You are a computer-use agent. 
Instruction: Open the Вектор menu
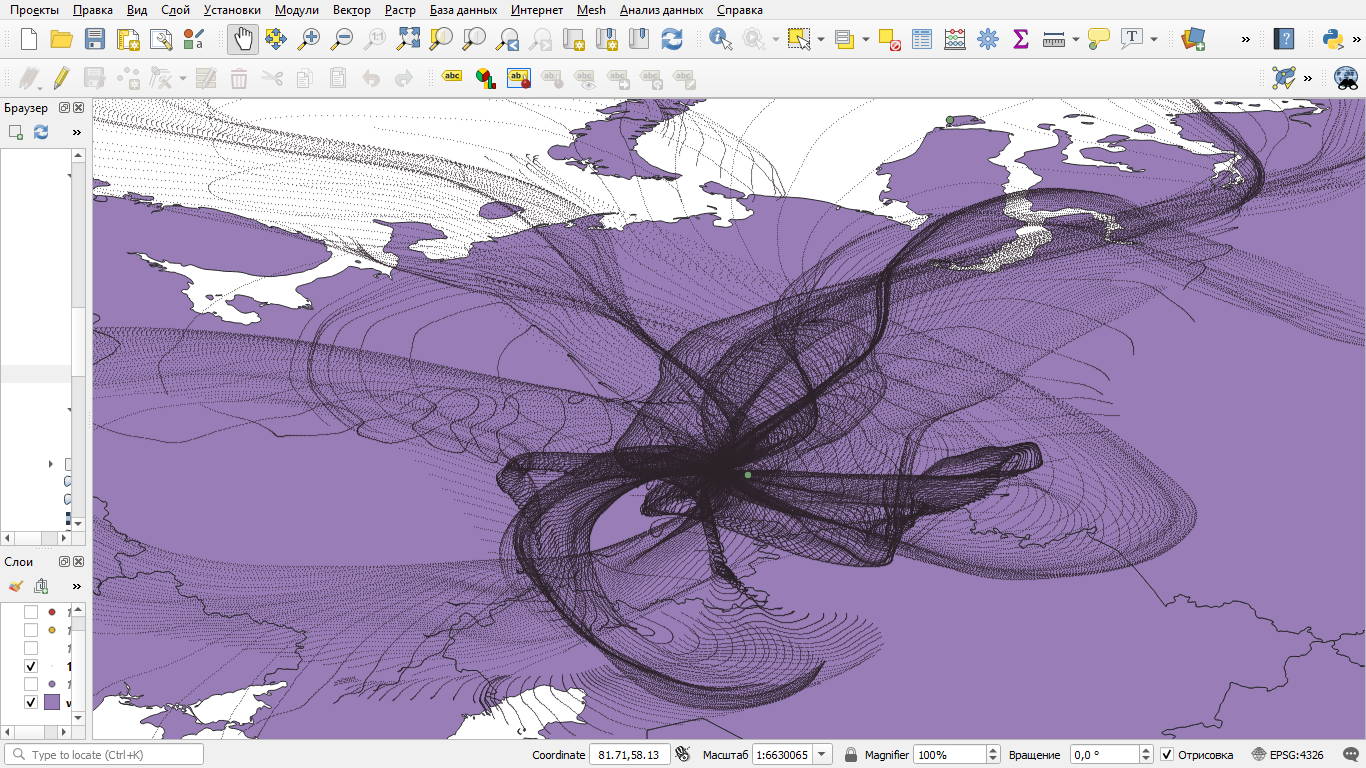(x=351, y=10)
